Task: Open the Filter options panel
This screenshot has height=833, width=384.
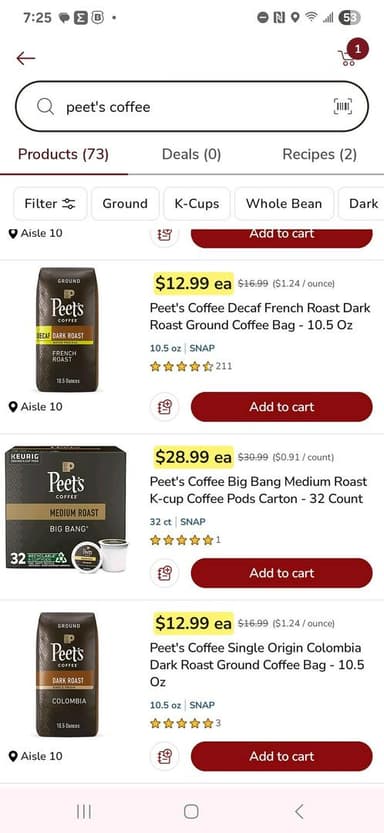Action: tap(50, 203)
